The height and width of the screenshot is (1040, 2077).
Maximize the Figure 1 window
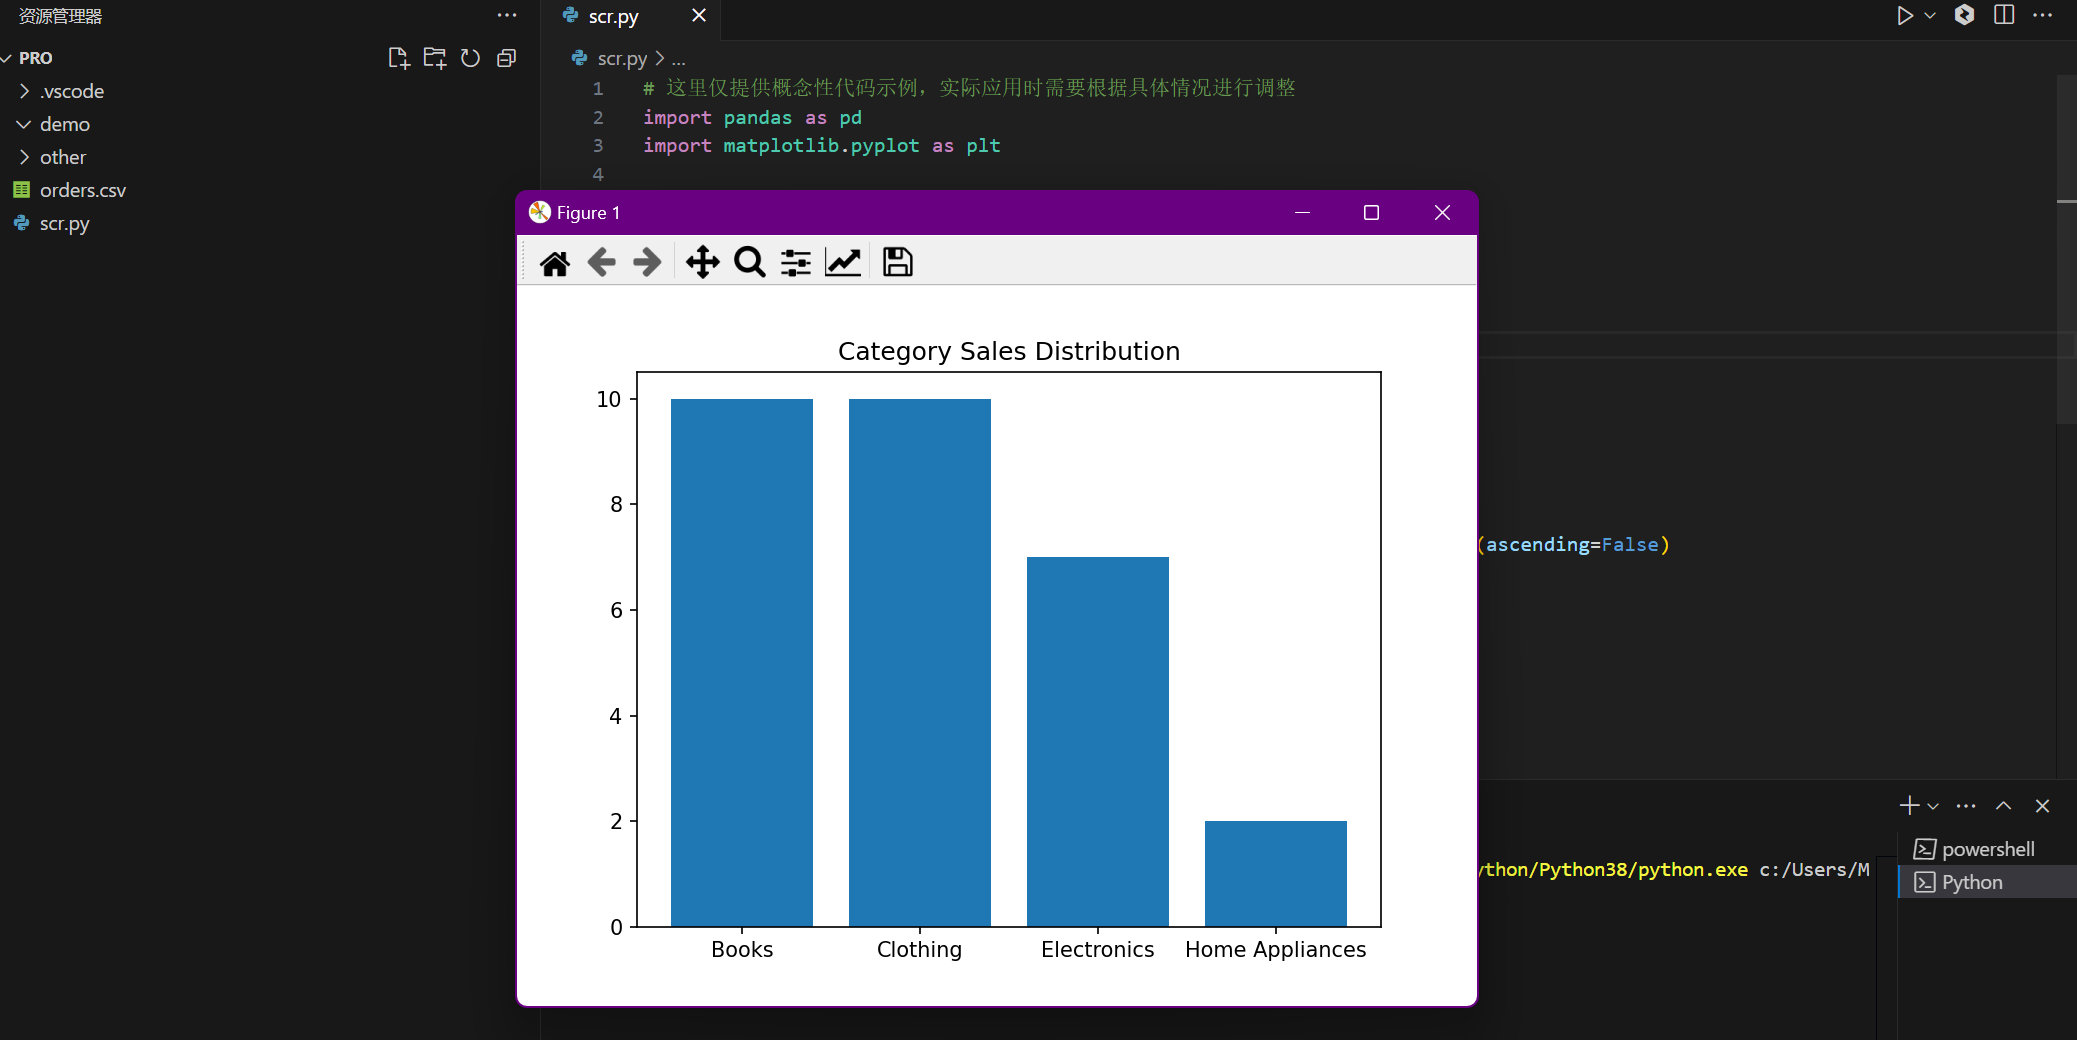click(1371, 213)
